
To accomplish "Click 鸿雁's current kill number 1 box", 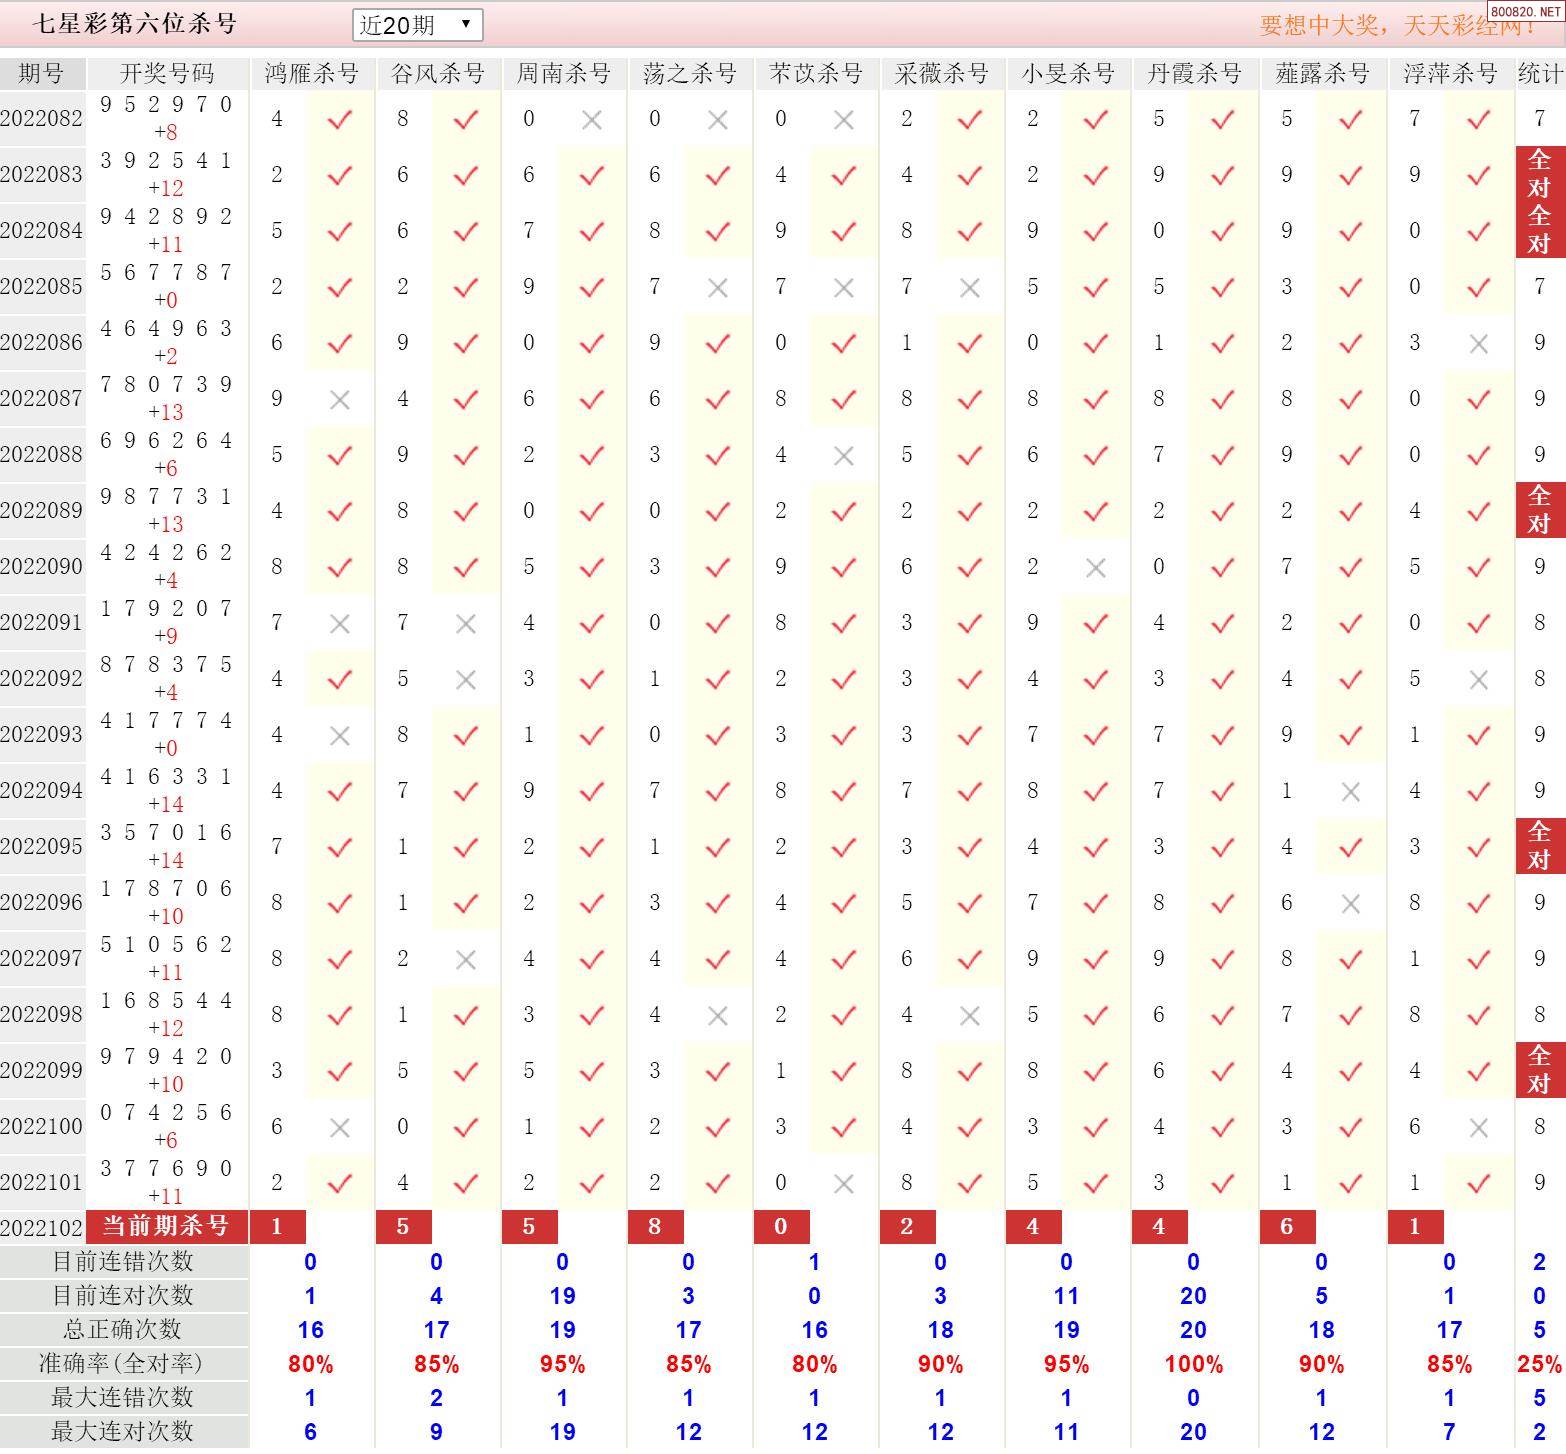I will tap(277, 1226).
